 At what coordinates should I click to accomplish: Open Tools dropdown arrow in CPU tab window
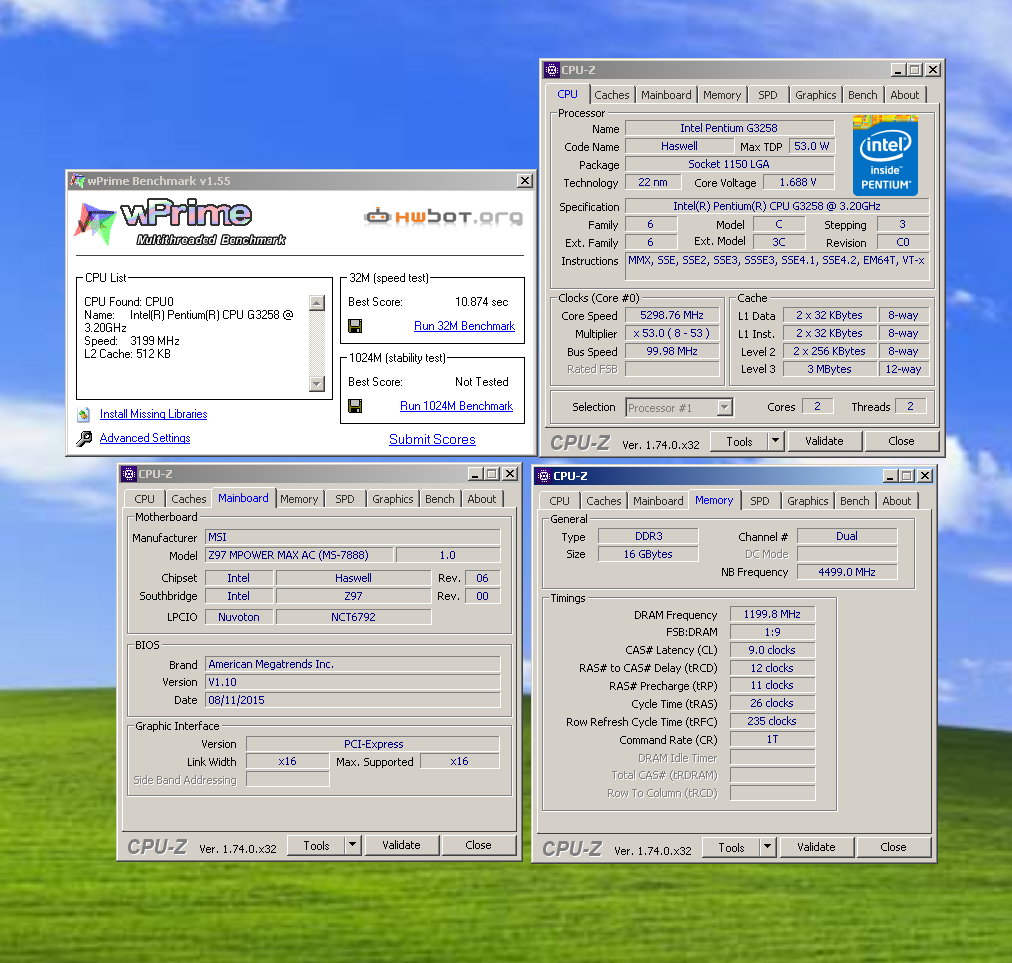775,441
